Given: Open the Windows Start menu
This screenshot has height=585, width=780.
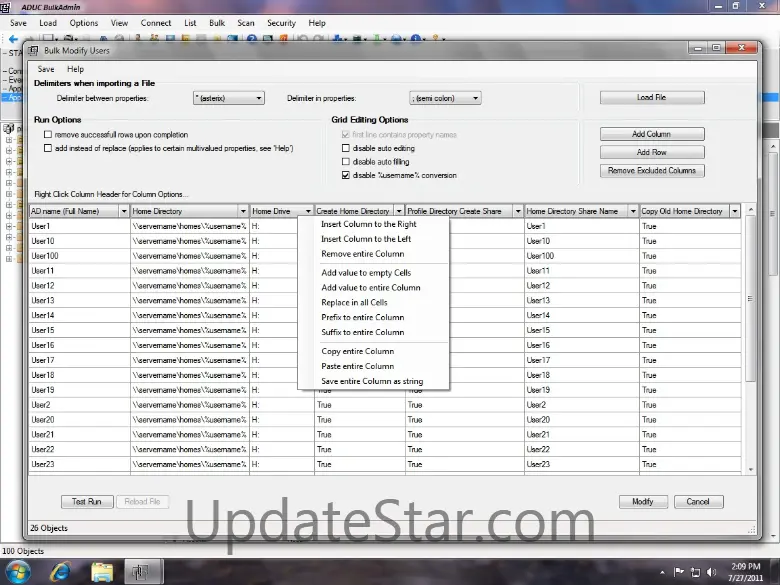Looking at the screenshot, I should click(17, 572).
